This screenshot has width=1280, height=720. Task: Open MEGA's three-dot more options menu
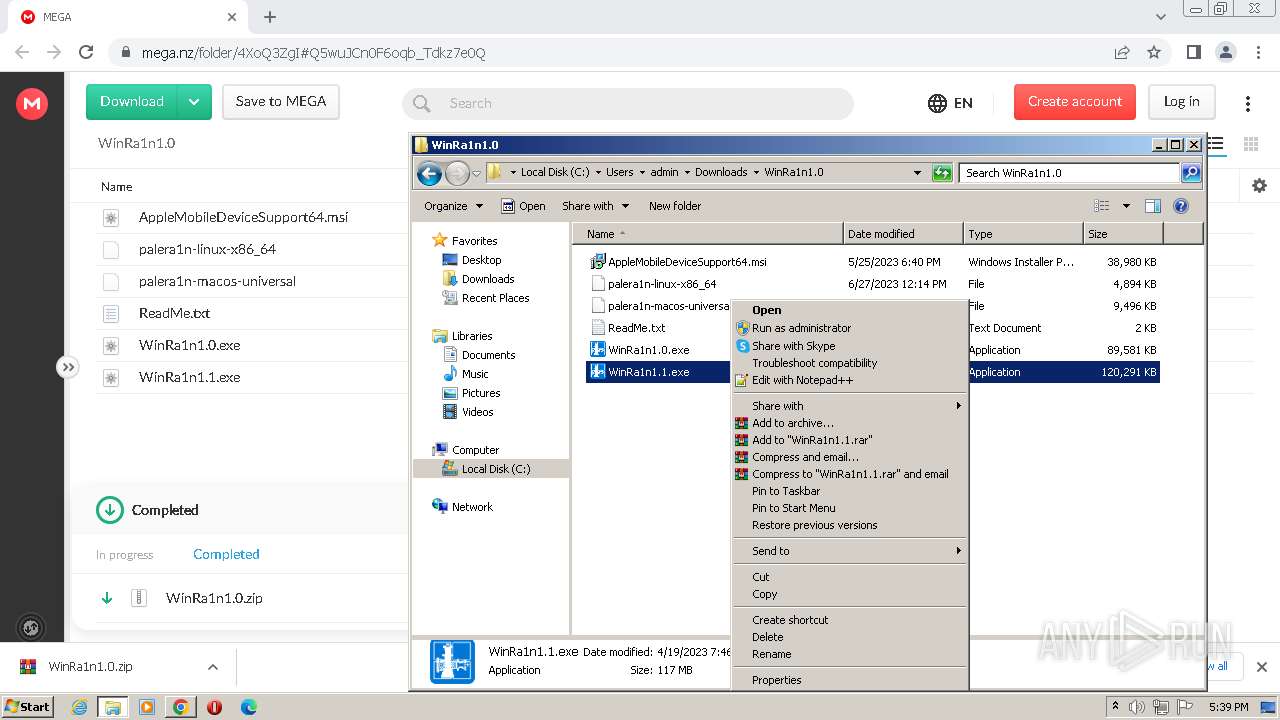(1248, 103)
